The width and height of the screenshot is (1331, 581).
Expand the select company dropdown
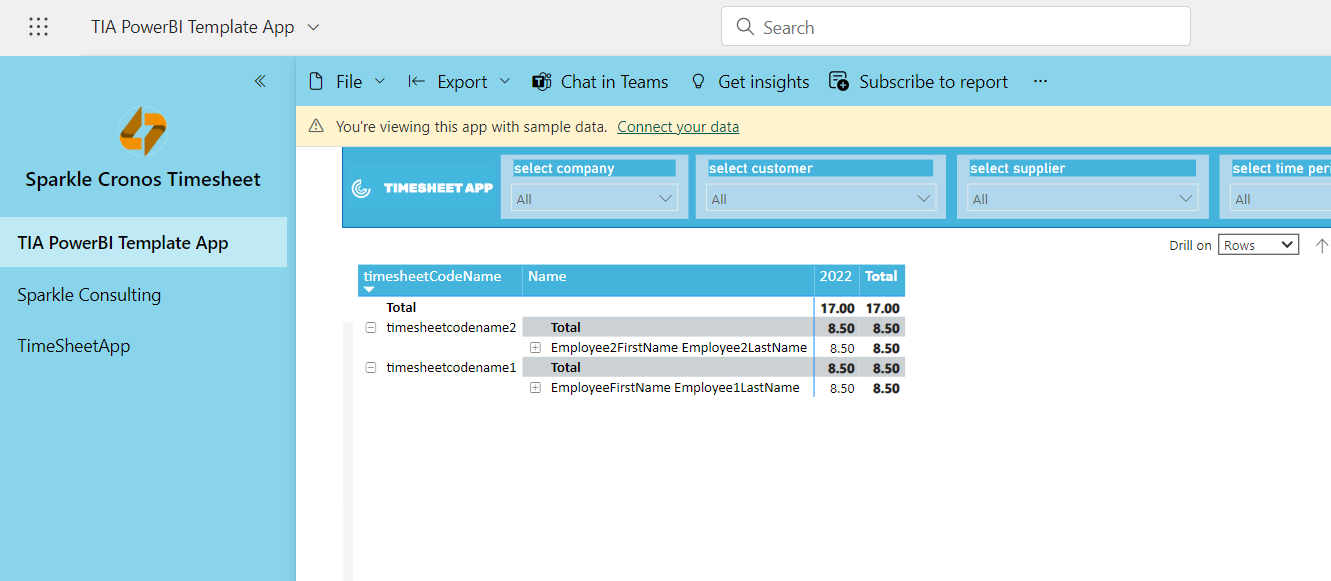click(x=594, y=199)
